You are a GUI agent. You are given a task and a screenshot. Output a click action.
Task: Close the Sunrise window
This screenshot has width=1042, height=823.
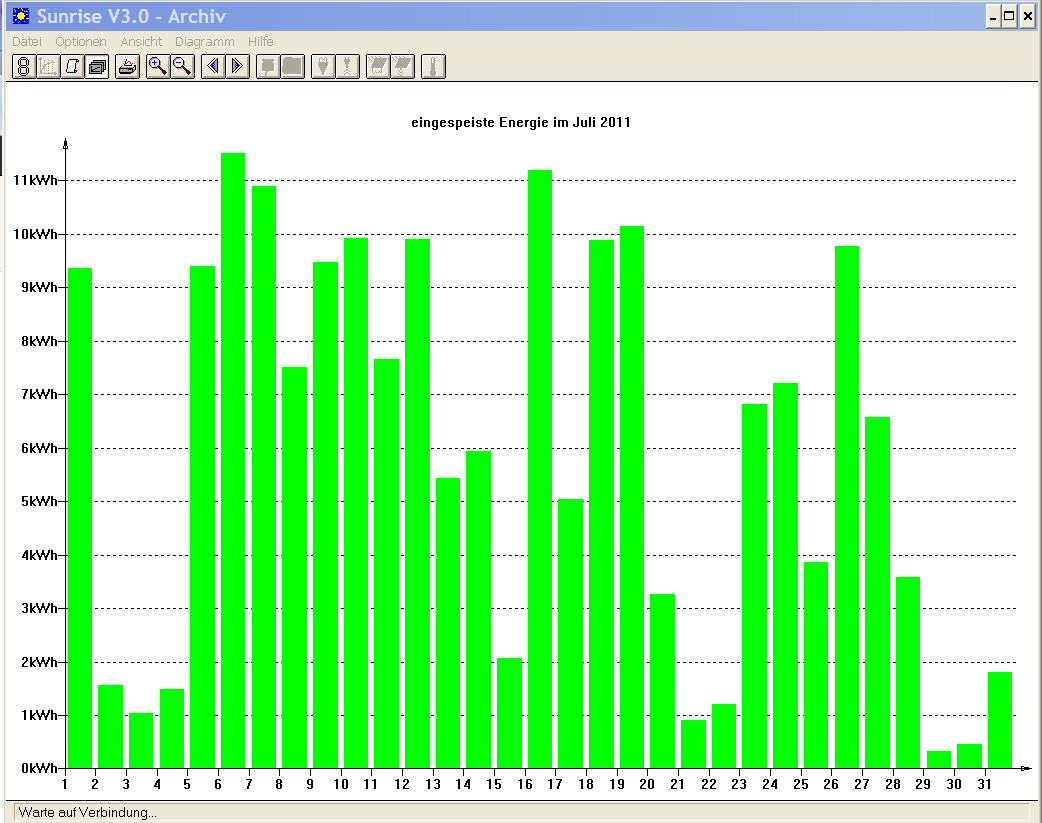point(1027,17)
